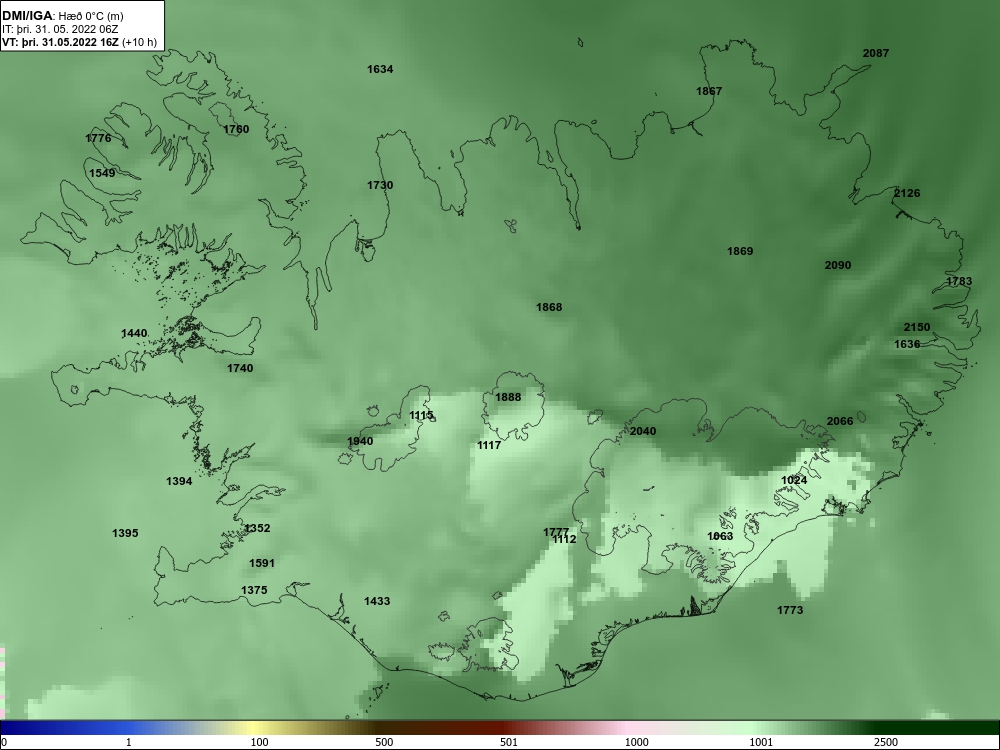Select the 1001 label on the color scale

(x=761, y=742)
